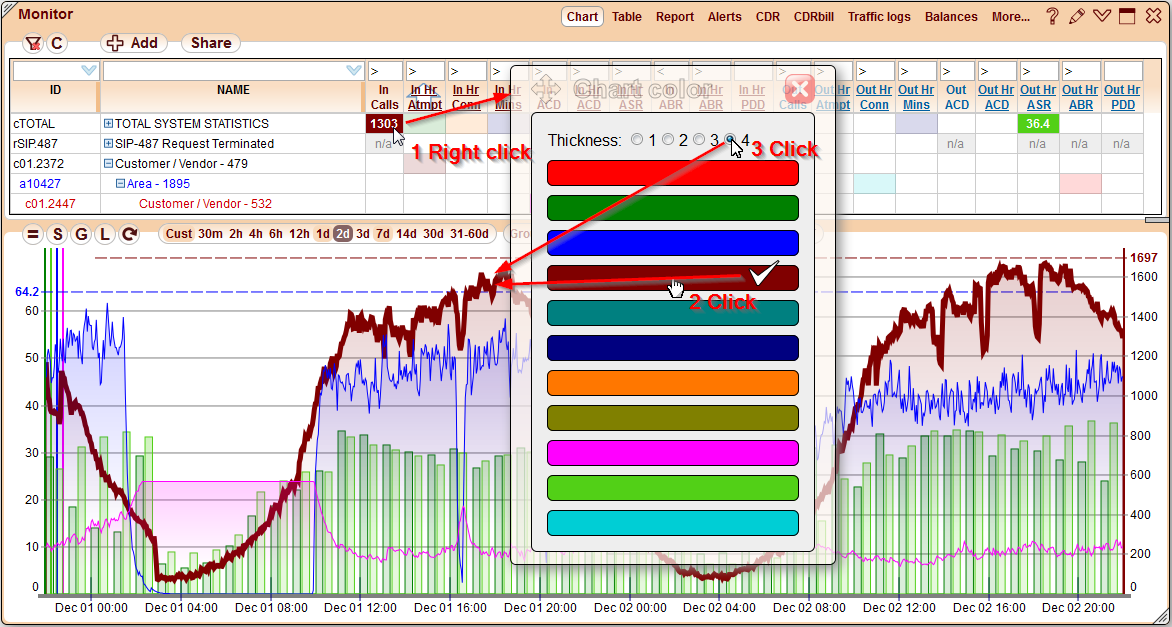Click the Share button
Screen dimensions: 1172x627
tap(210, 44)
